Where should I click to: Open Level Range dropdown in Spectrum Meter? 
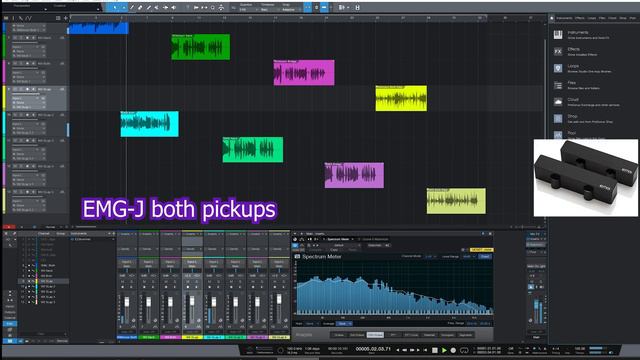pyautogui.click(x=469, y=256)
